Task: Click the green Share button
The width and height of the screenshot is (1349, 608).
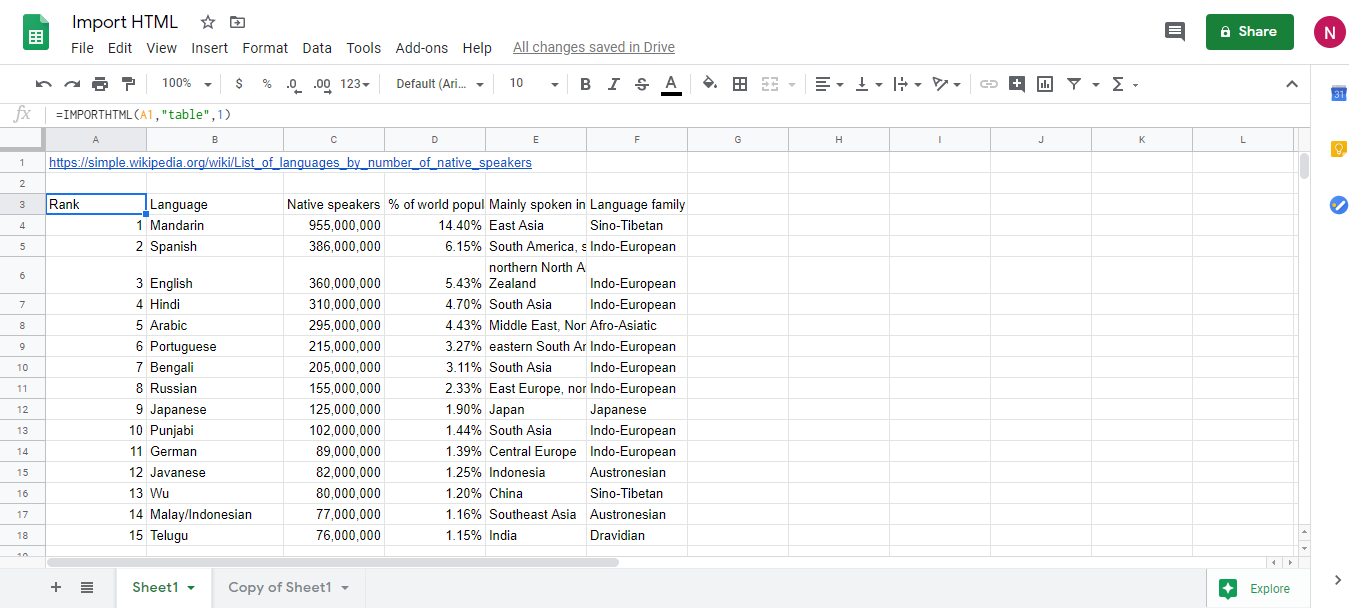Action: pos(1249,32)
